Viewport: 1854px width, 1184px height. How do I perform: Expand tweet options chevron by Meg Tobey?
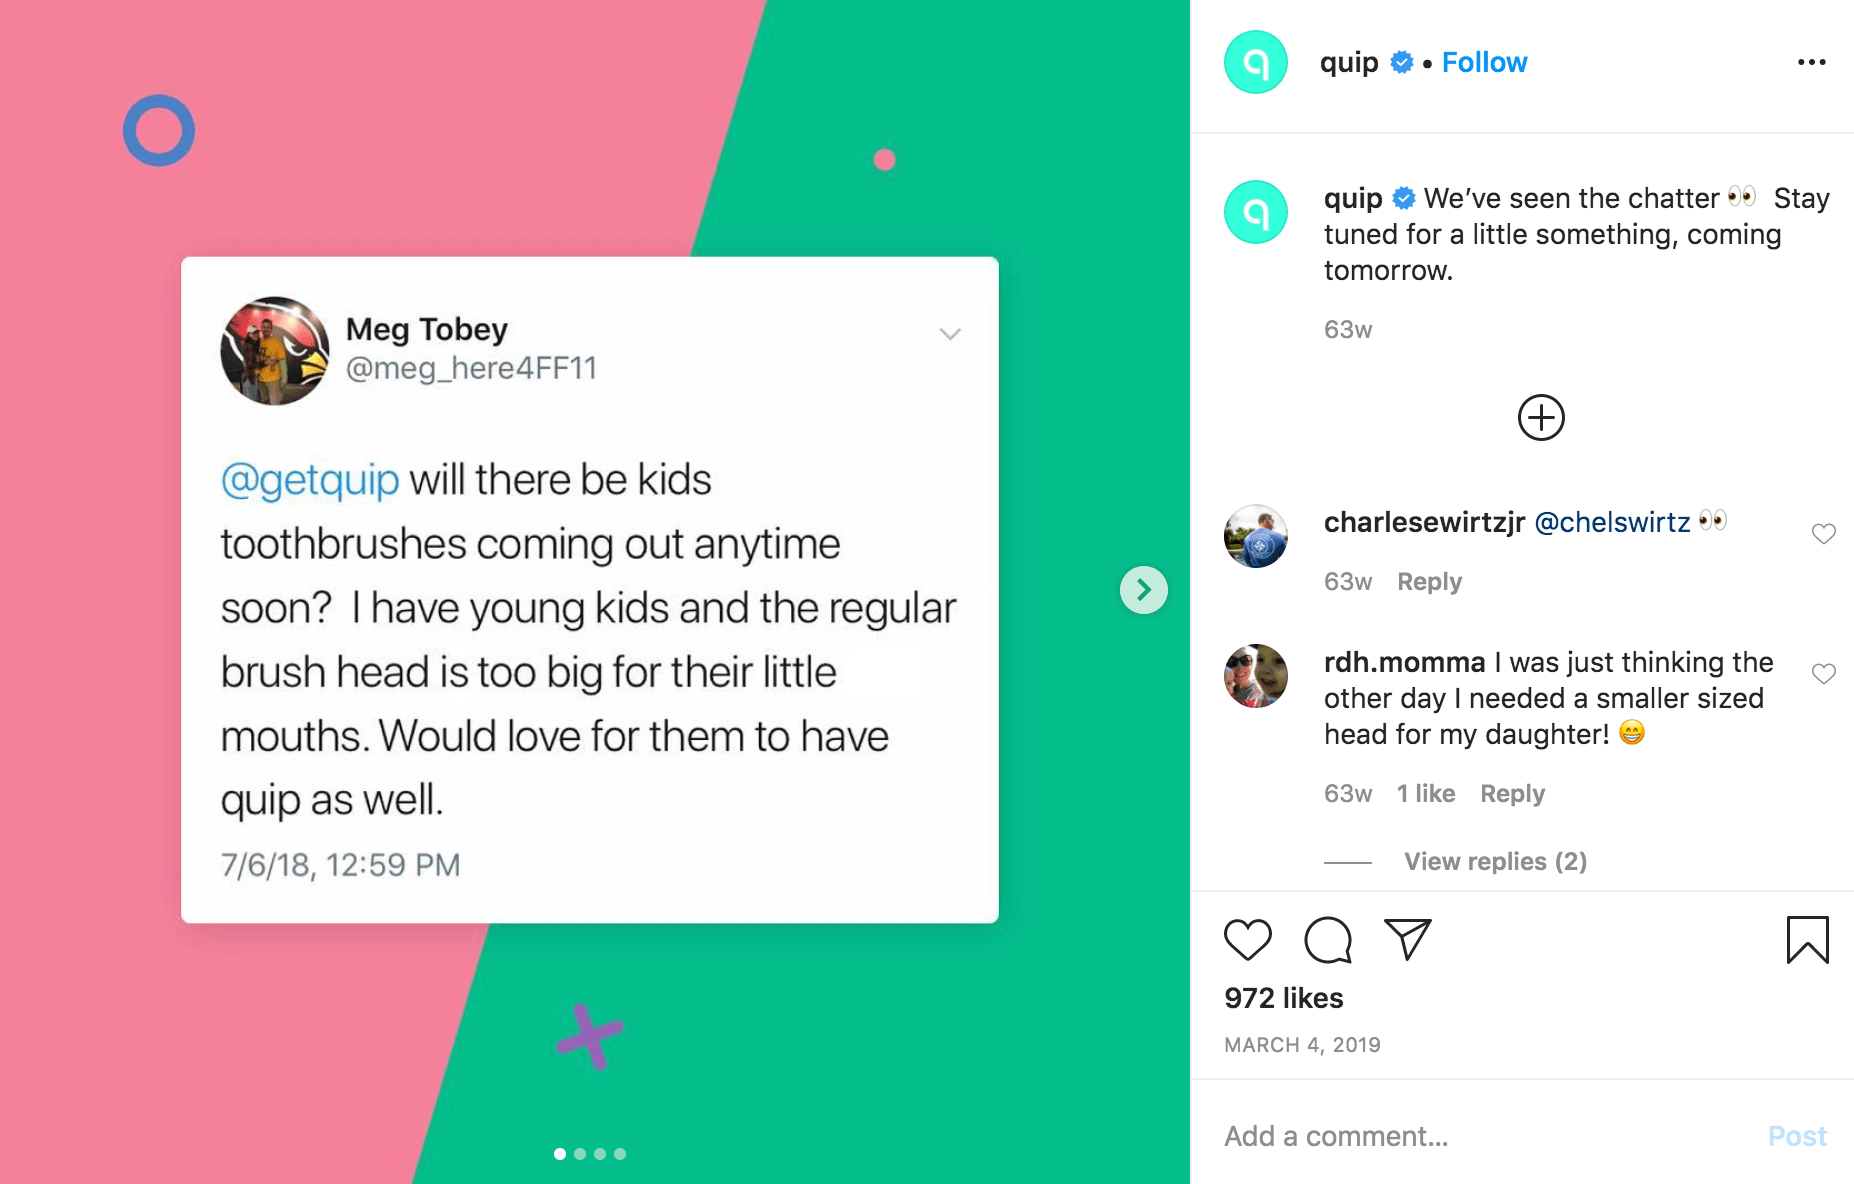point(950,334)
